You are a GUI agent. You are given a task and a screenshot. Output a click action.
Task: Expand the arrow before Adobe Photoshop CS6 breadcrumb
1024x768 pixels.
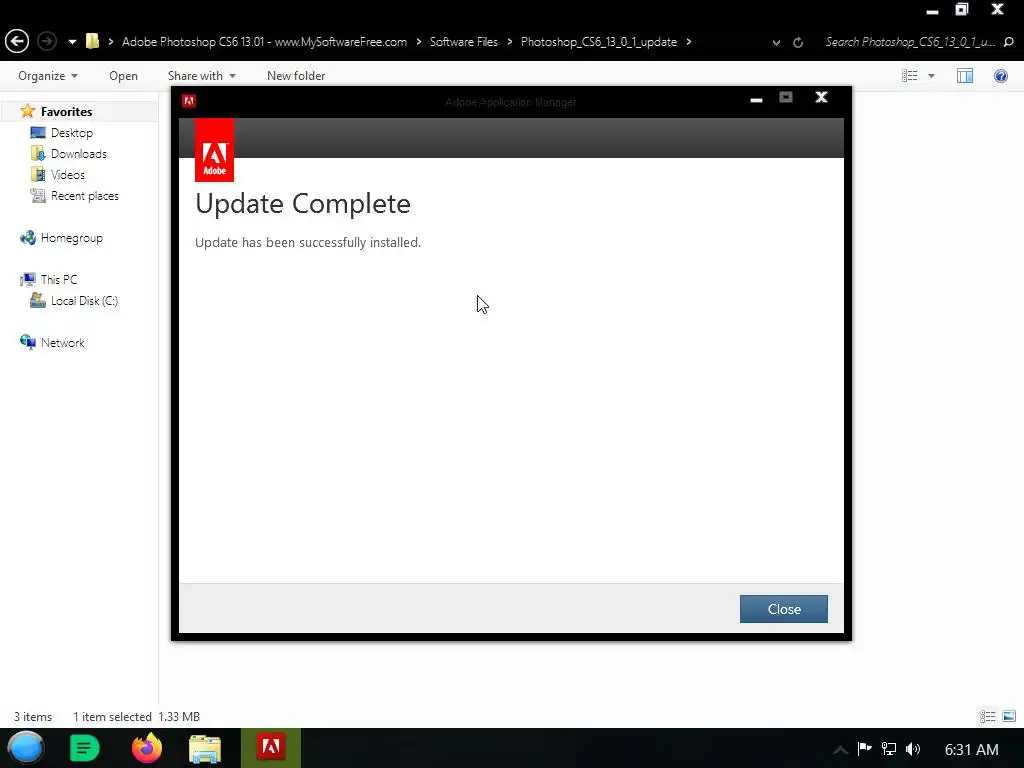point(110,42)
